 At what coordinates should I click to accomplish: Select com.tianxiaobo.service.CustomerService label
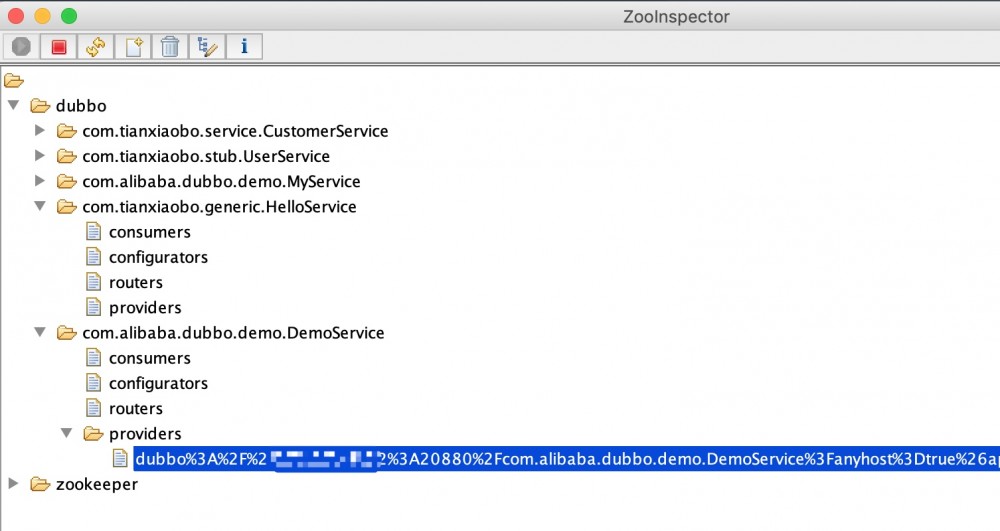[235, 131]
